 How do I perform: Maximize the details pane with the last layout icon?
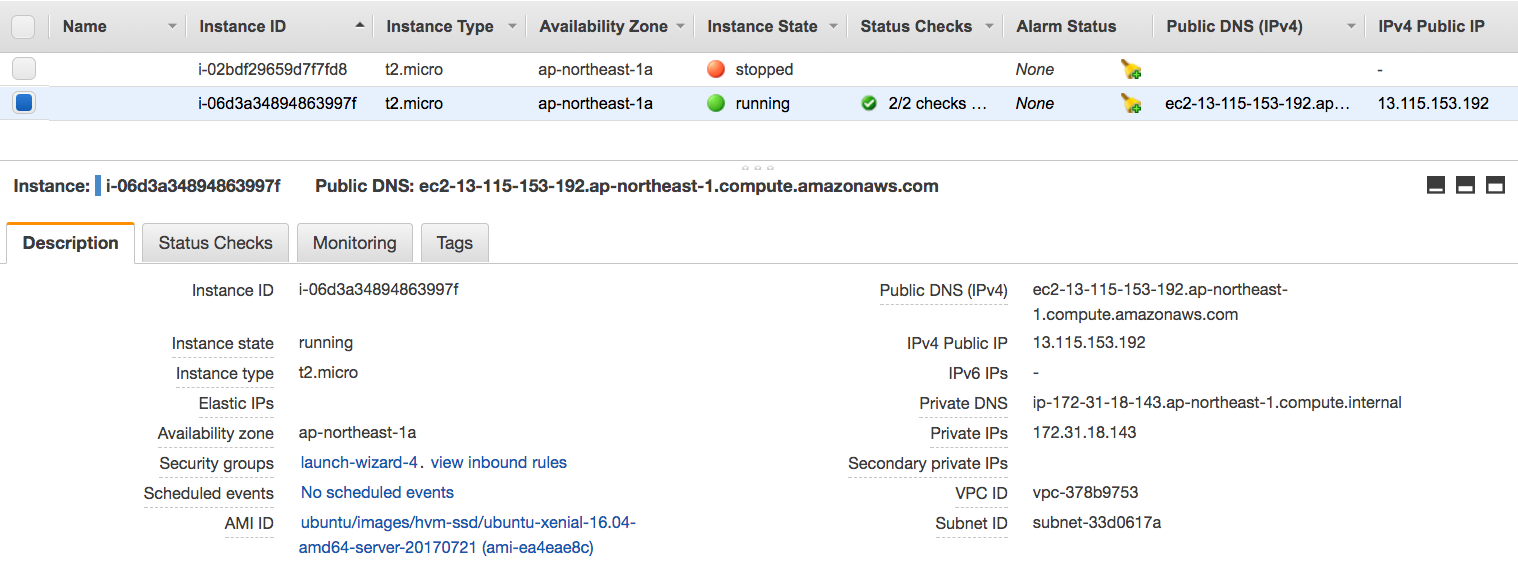1496,185
